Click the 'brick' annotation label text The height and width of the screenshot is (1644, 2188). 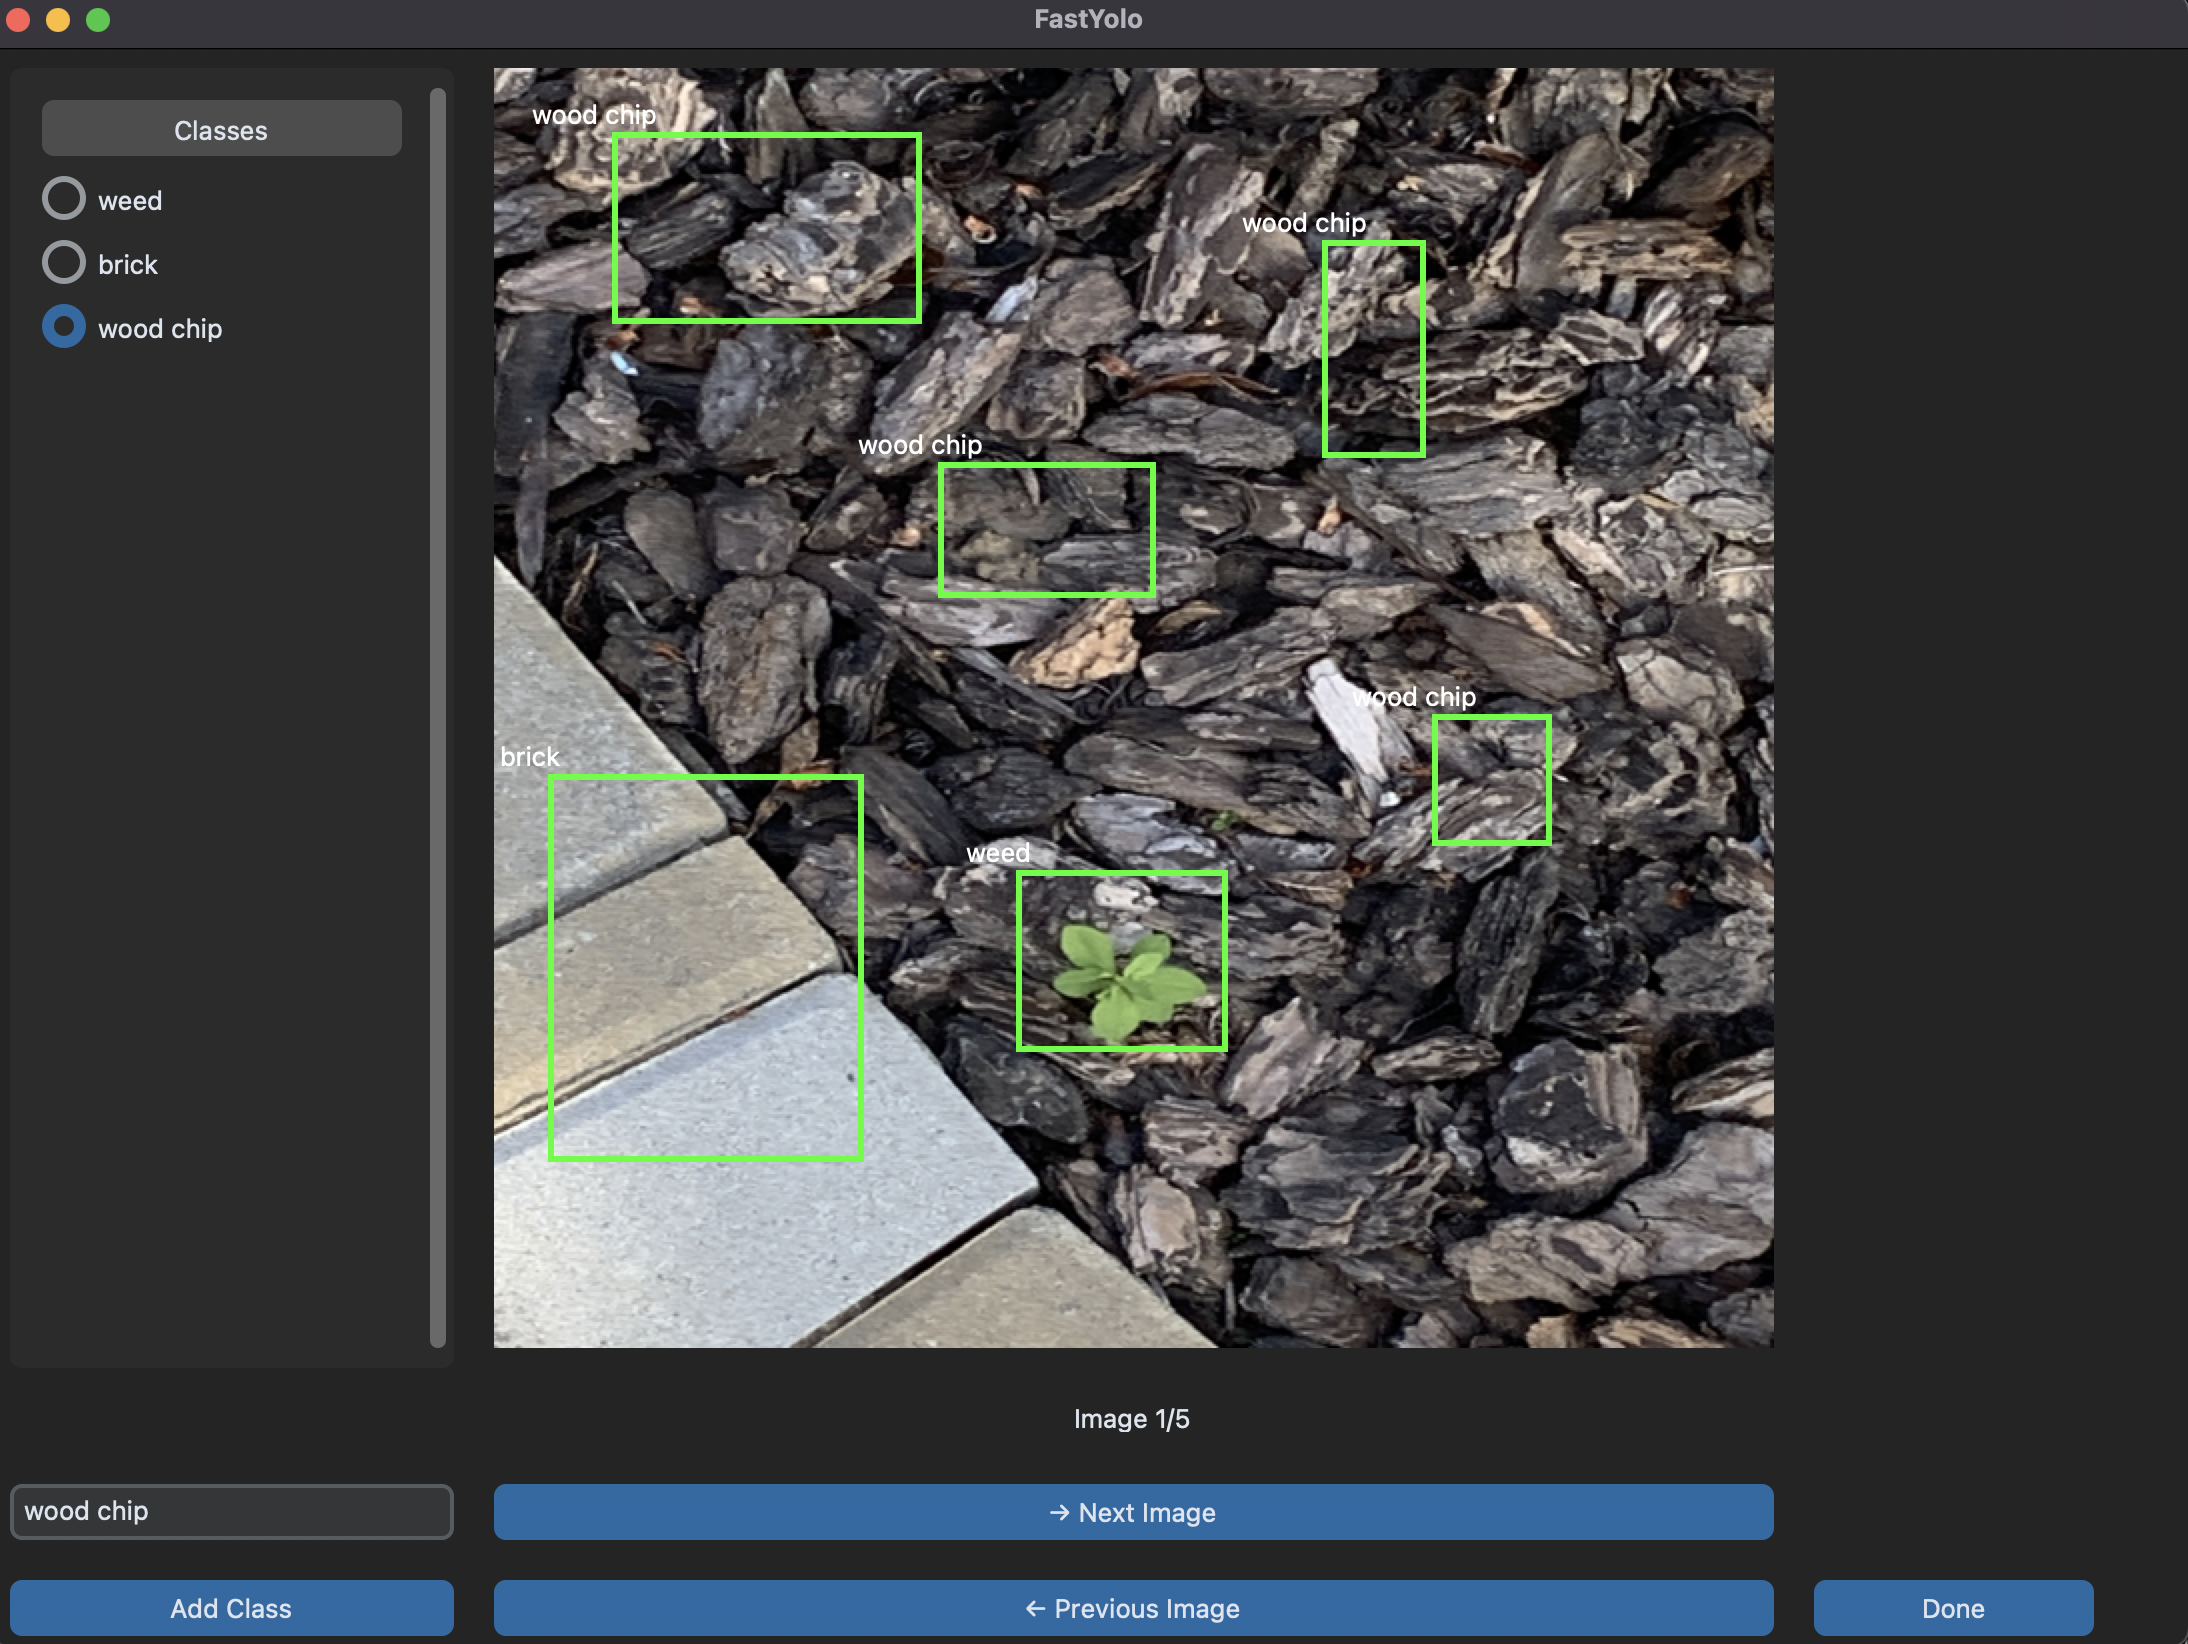pyautogui.click(x=529, y=757)
